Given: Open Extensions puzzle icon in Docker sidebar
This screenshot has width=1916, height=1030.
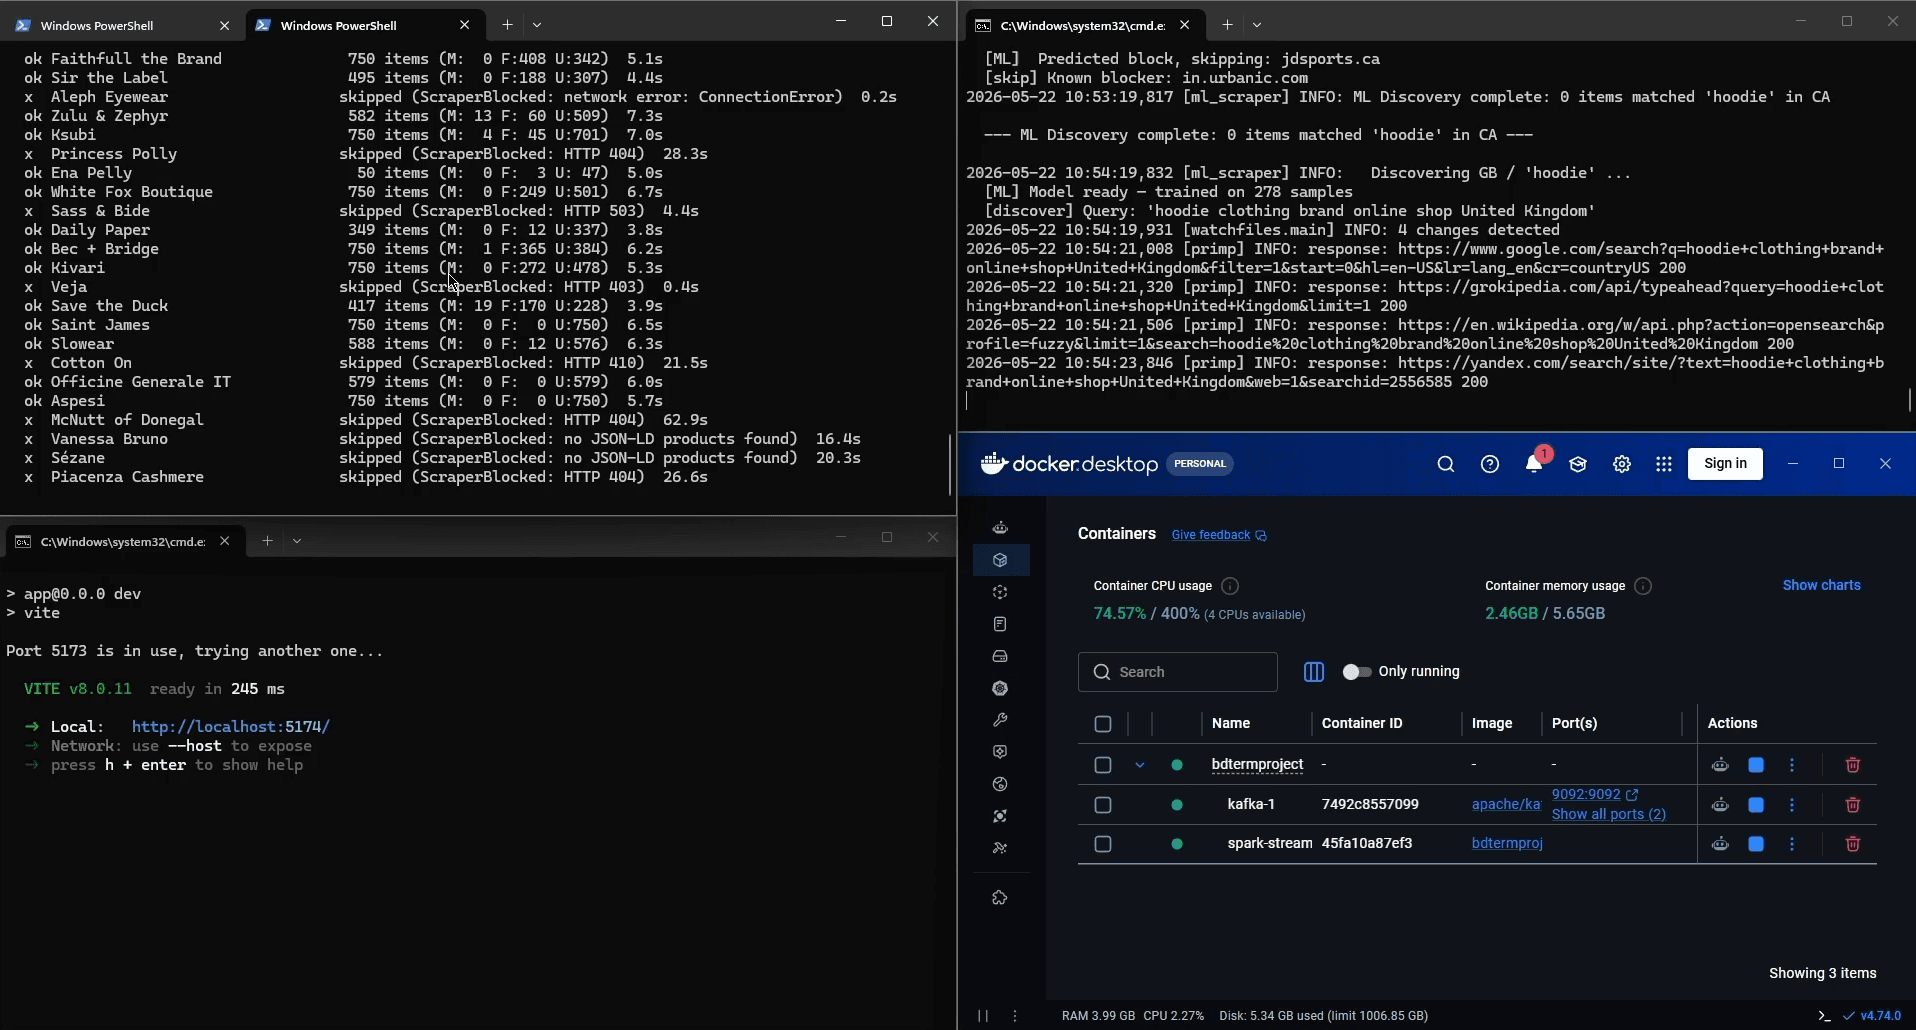Looking at the screenshot, I should [x=1000, y=898].
